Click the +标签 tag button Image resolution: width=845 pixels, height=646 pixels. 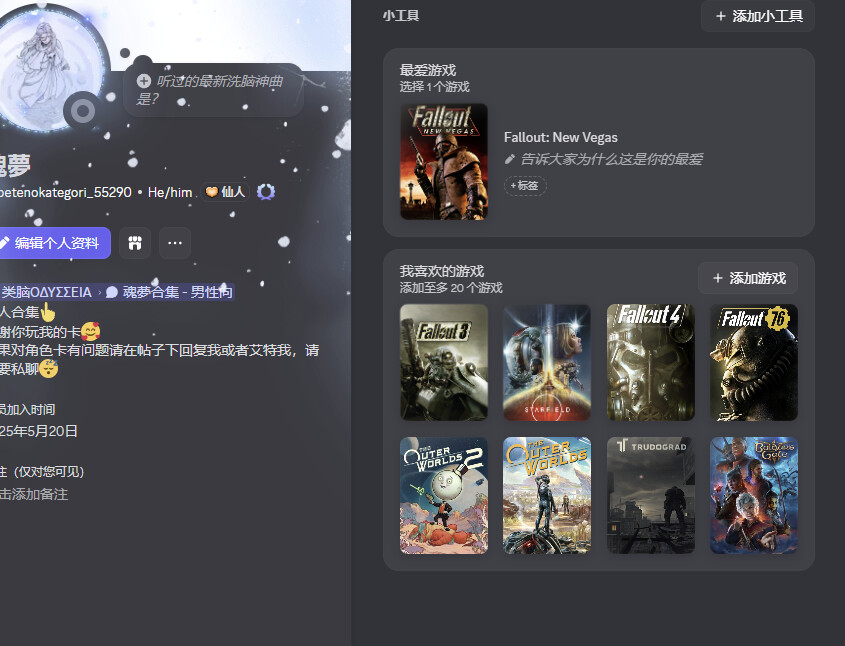(x=525, y=185)
